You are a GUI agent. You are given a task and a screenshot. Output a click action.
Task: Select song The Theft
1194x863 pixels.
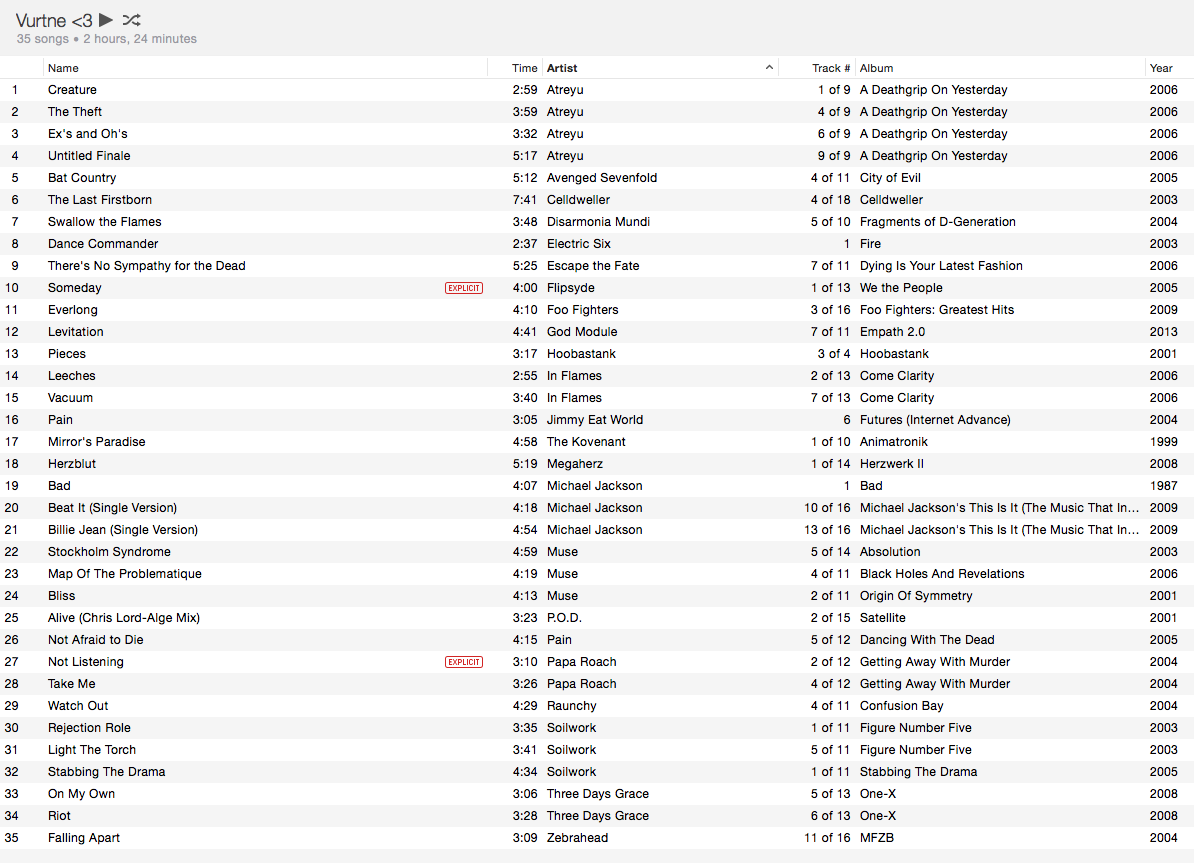[x=75, y=112]
